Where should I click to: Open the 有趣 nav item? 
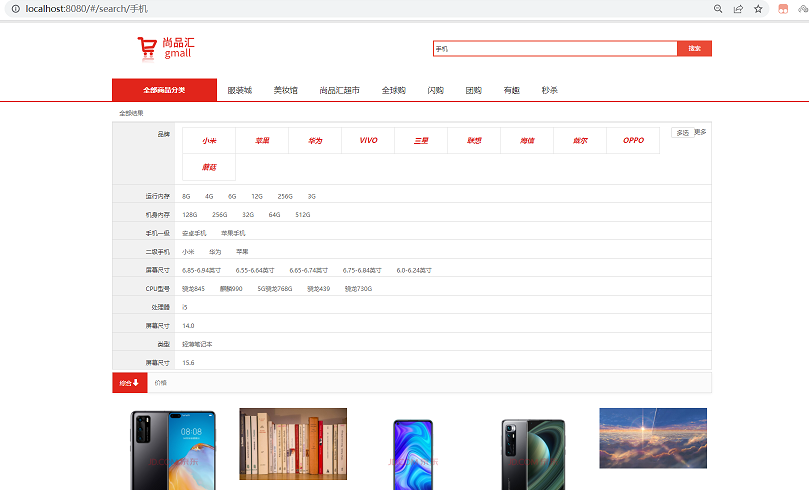click(x=512, y=90)
